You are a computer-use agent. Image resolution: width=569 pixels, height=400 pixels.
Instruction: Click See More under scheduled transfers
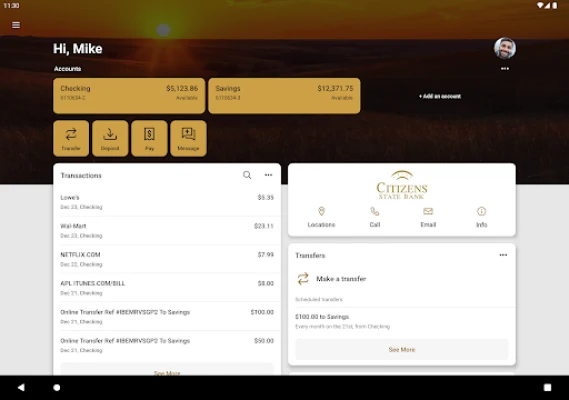pyautogui.click(x=402, y=350)
